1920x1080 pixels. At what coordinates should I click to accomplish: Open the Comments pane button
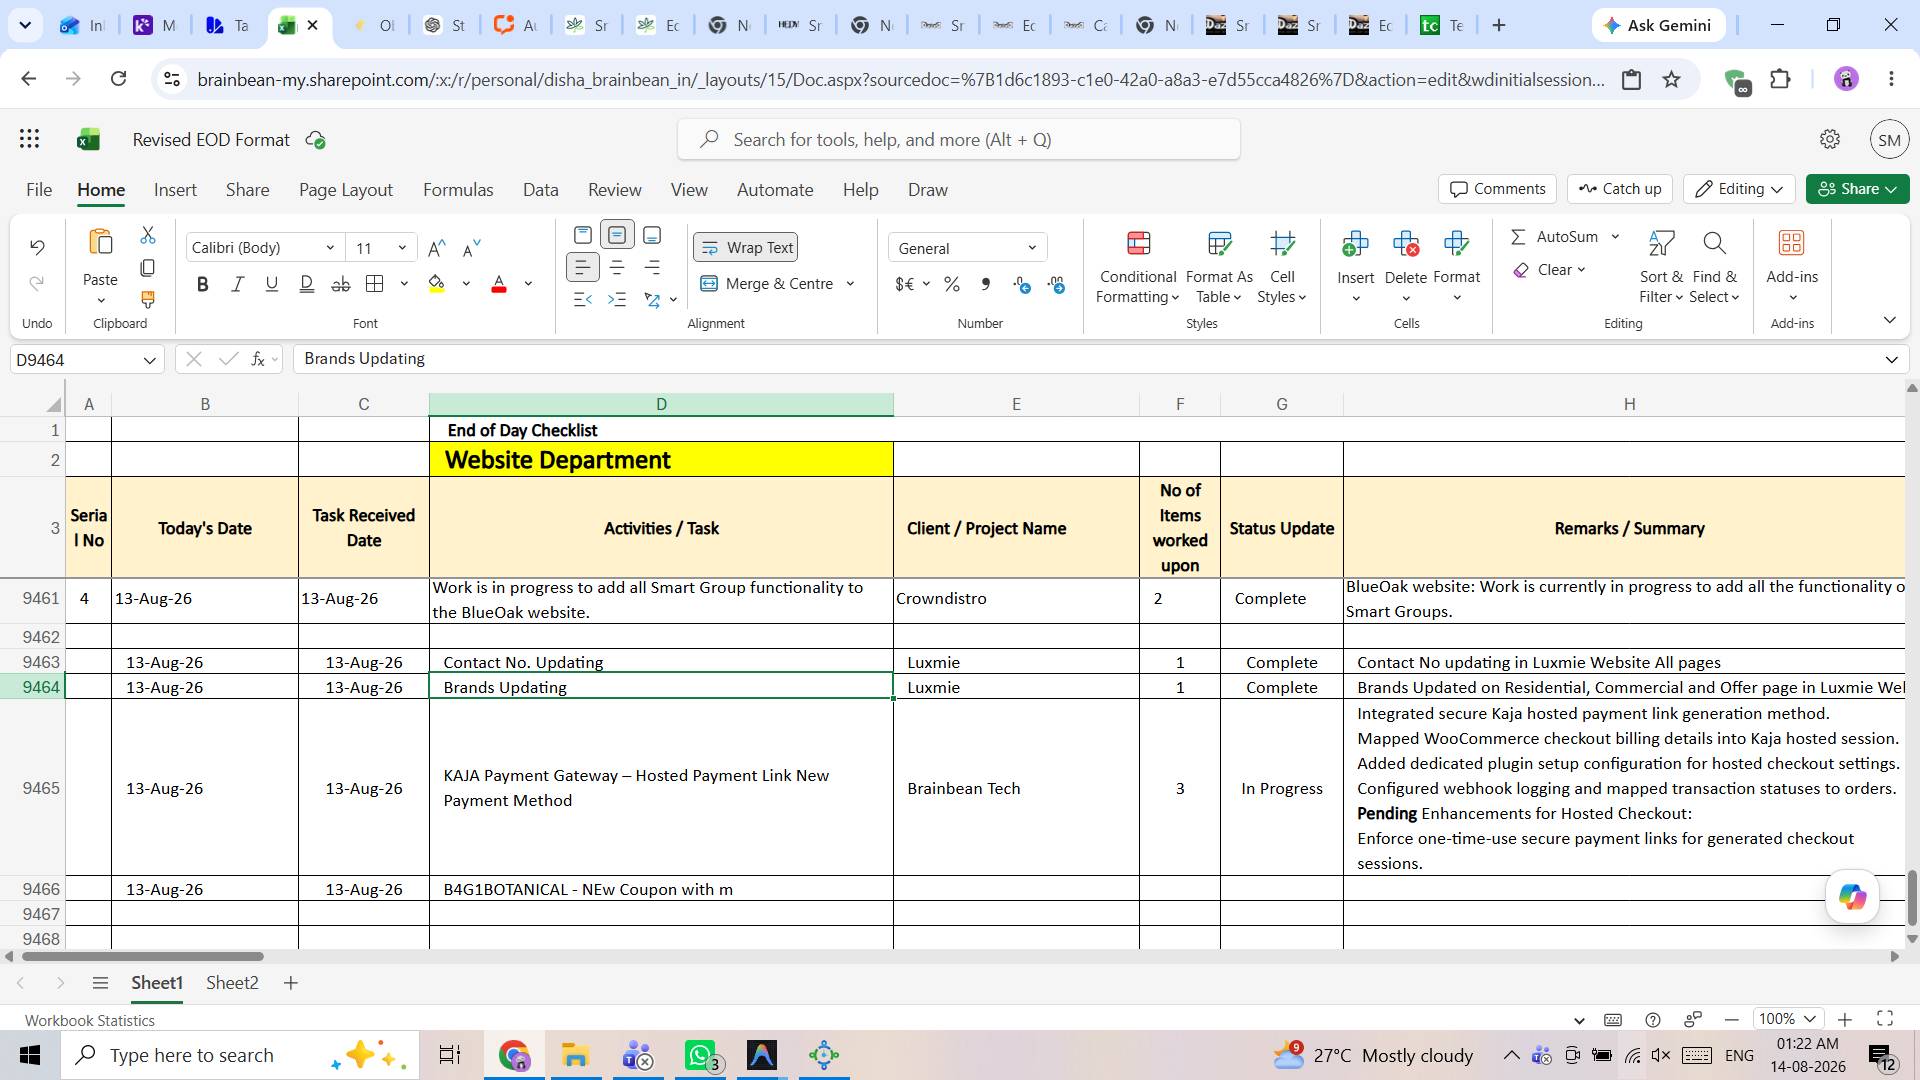(x=1498, y=189)
